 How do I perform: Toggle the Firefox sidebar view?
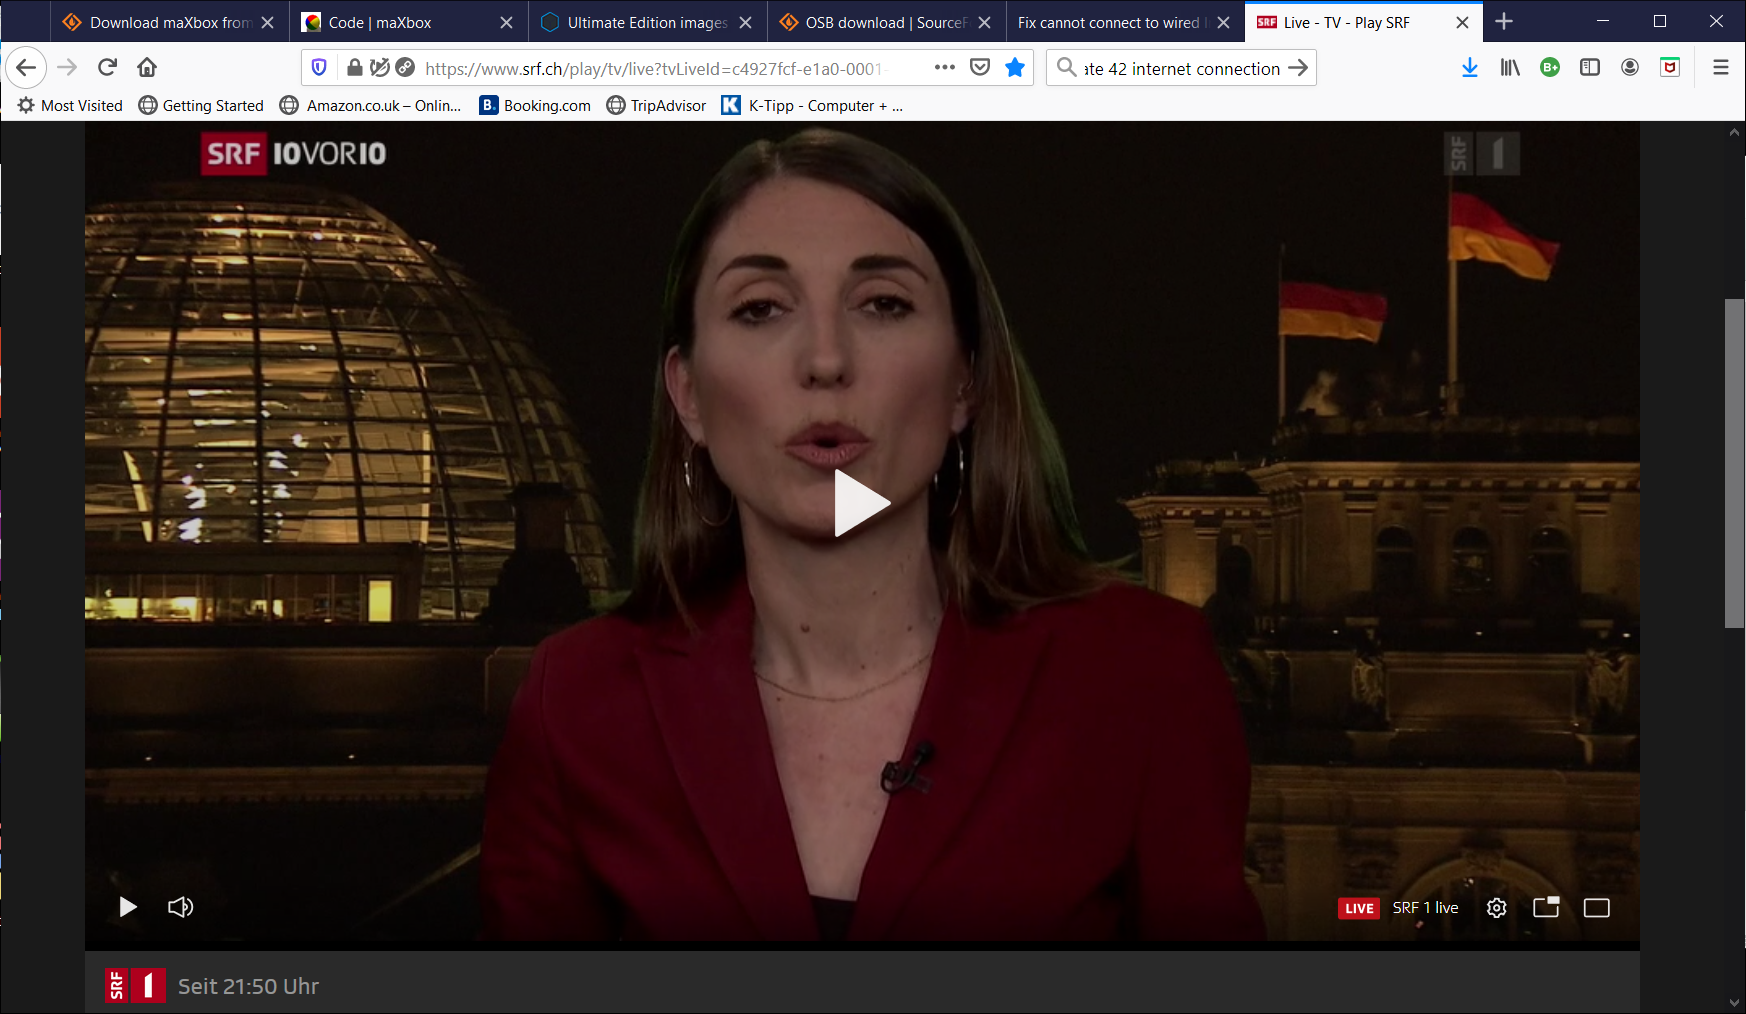1589,67
